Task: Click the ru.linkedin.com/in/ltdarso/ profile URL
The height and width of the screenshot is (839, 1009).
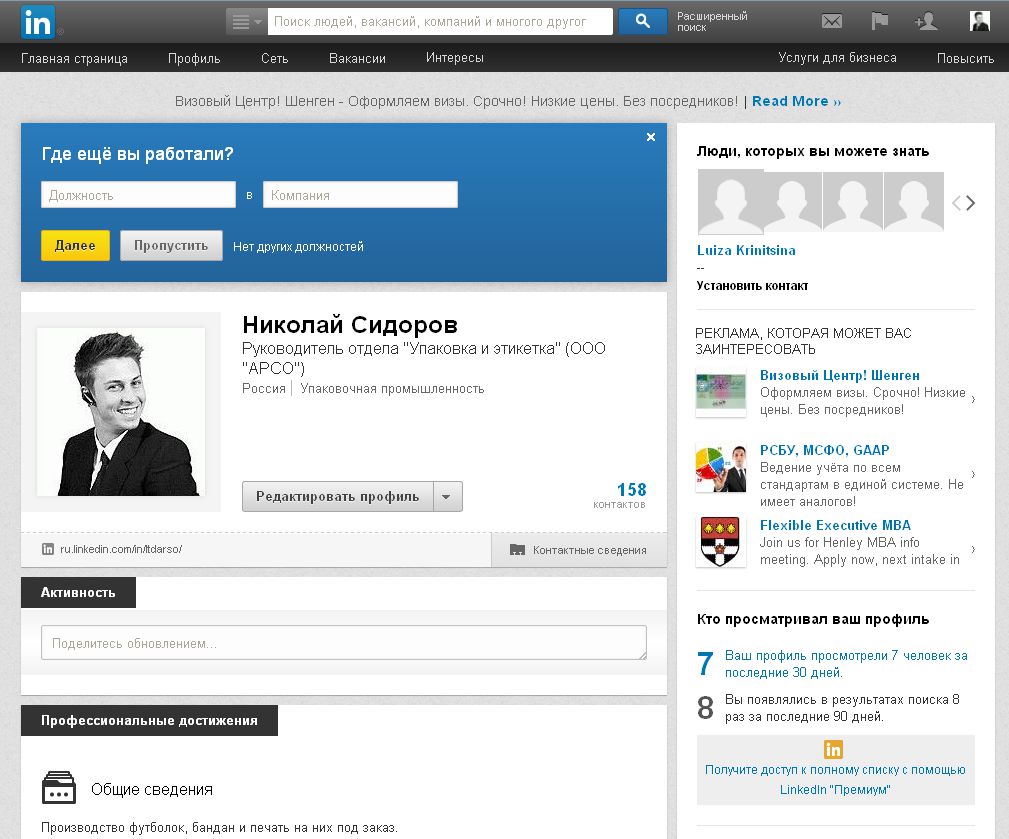Action: click(x=121, y=549)
